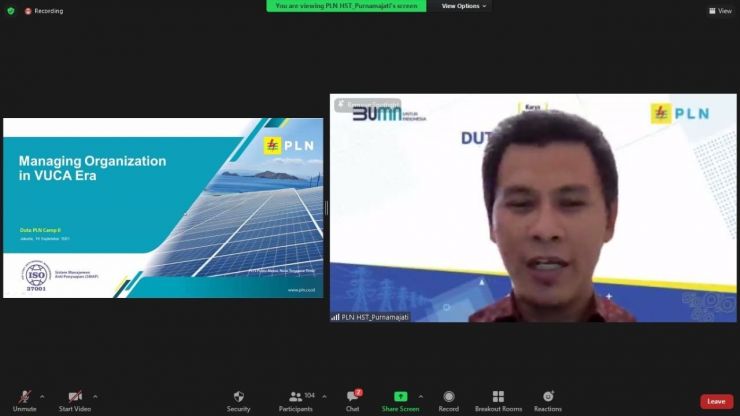Click the PLN HST_Purnamajati name label
740x416 pixels.
click(x=370, y=317)
